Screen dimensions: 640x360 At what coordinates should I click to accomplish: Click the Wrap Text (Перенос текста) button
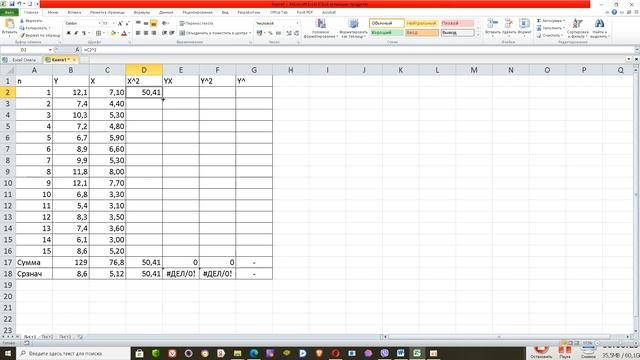[x=197, y=24]
